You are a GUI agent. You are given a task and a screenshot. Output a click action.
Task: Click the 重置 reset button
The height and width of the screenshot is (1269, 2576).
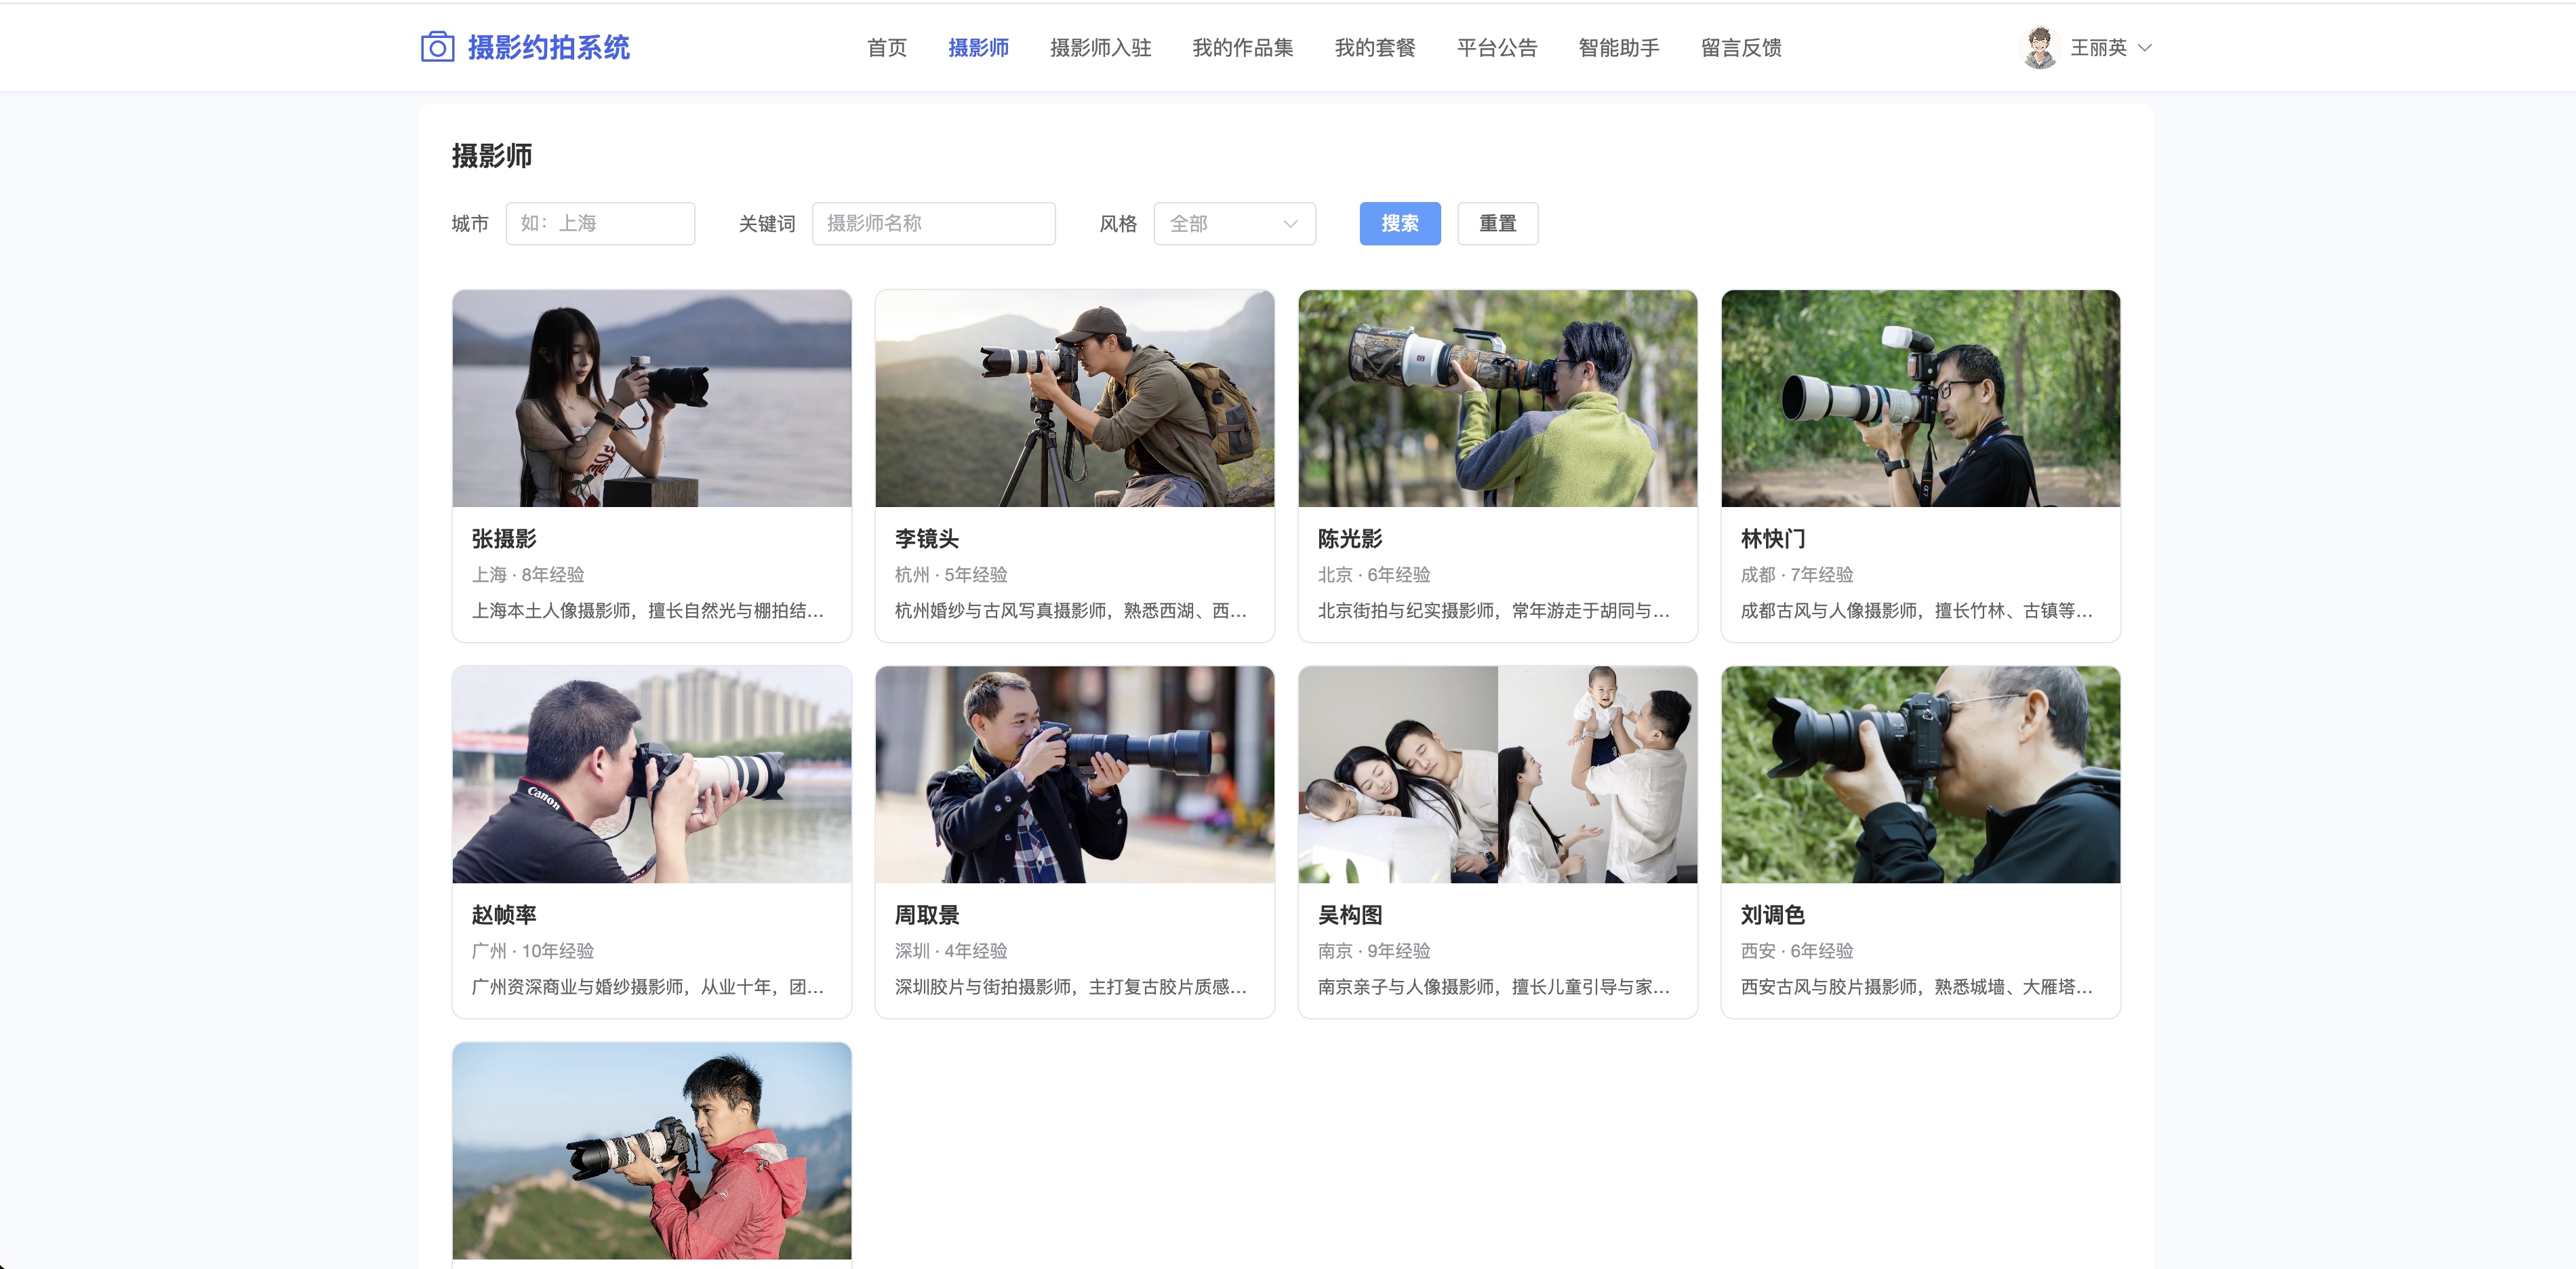1497,223
